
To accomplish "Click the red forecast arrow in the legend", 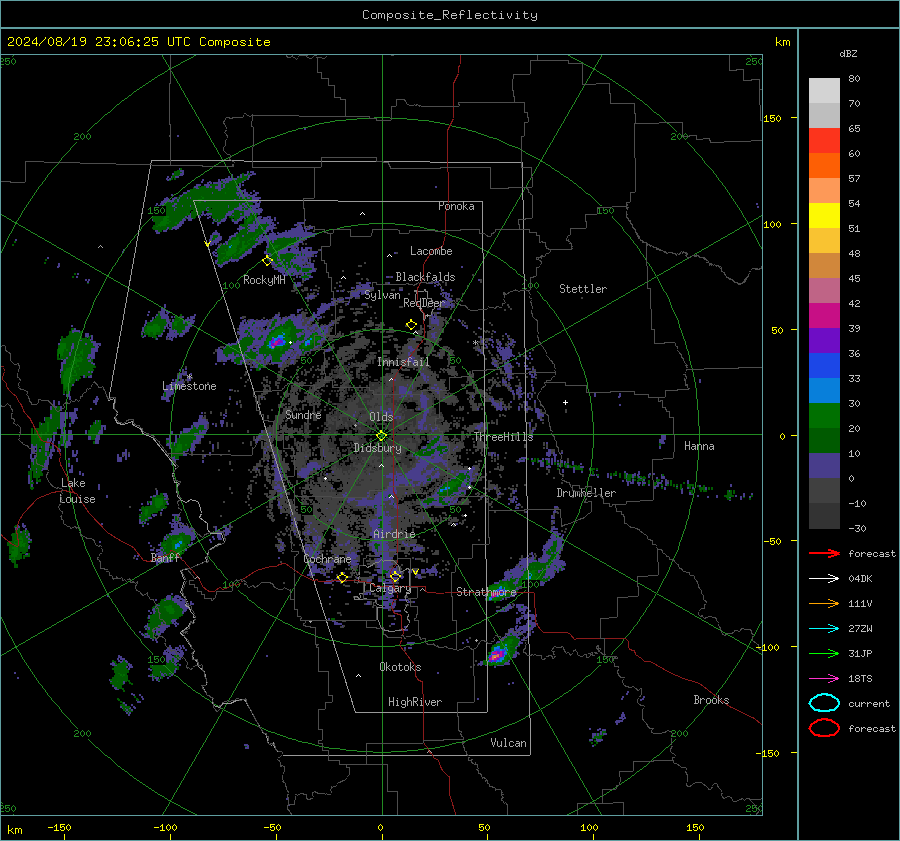I will pos(824,553).
